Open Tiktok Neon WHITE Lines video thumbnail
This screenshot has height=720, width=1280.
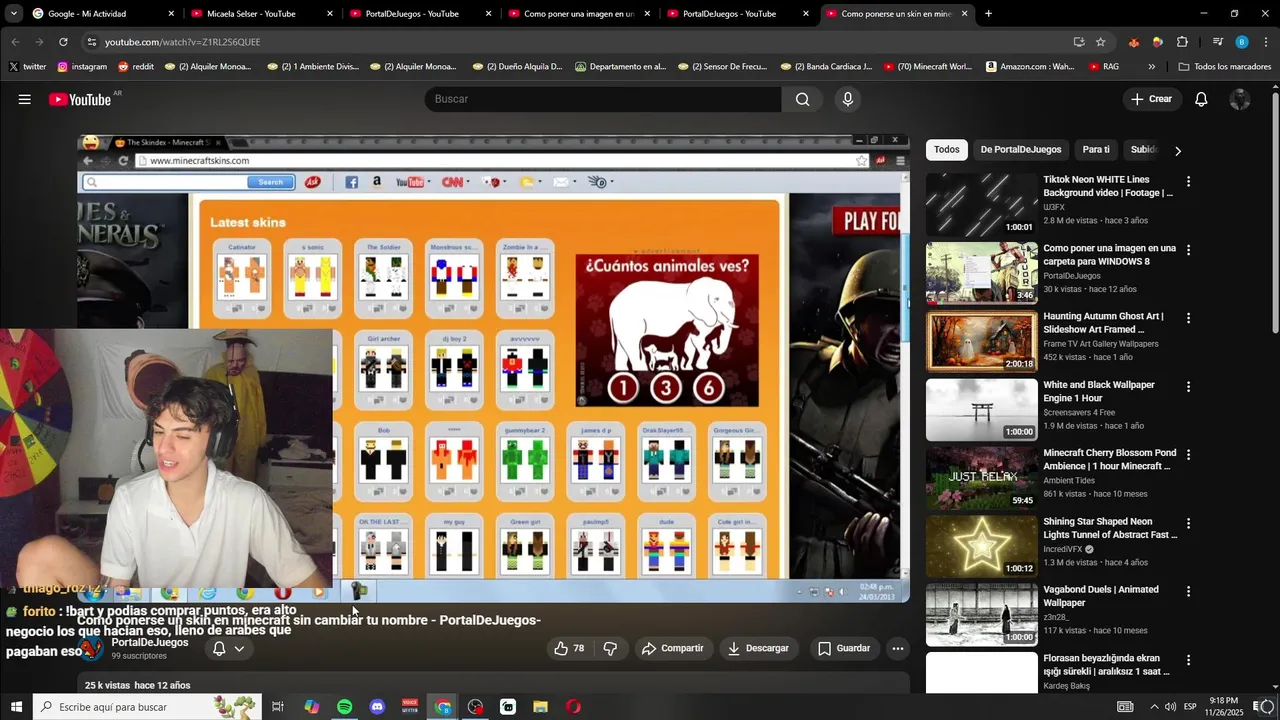click(982, 205)
